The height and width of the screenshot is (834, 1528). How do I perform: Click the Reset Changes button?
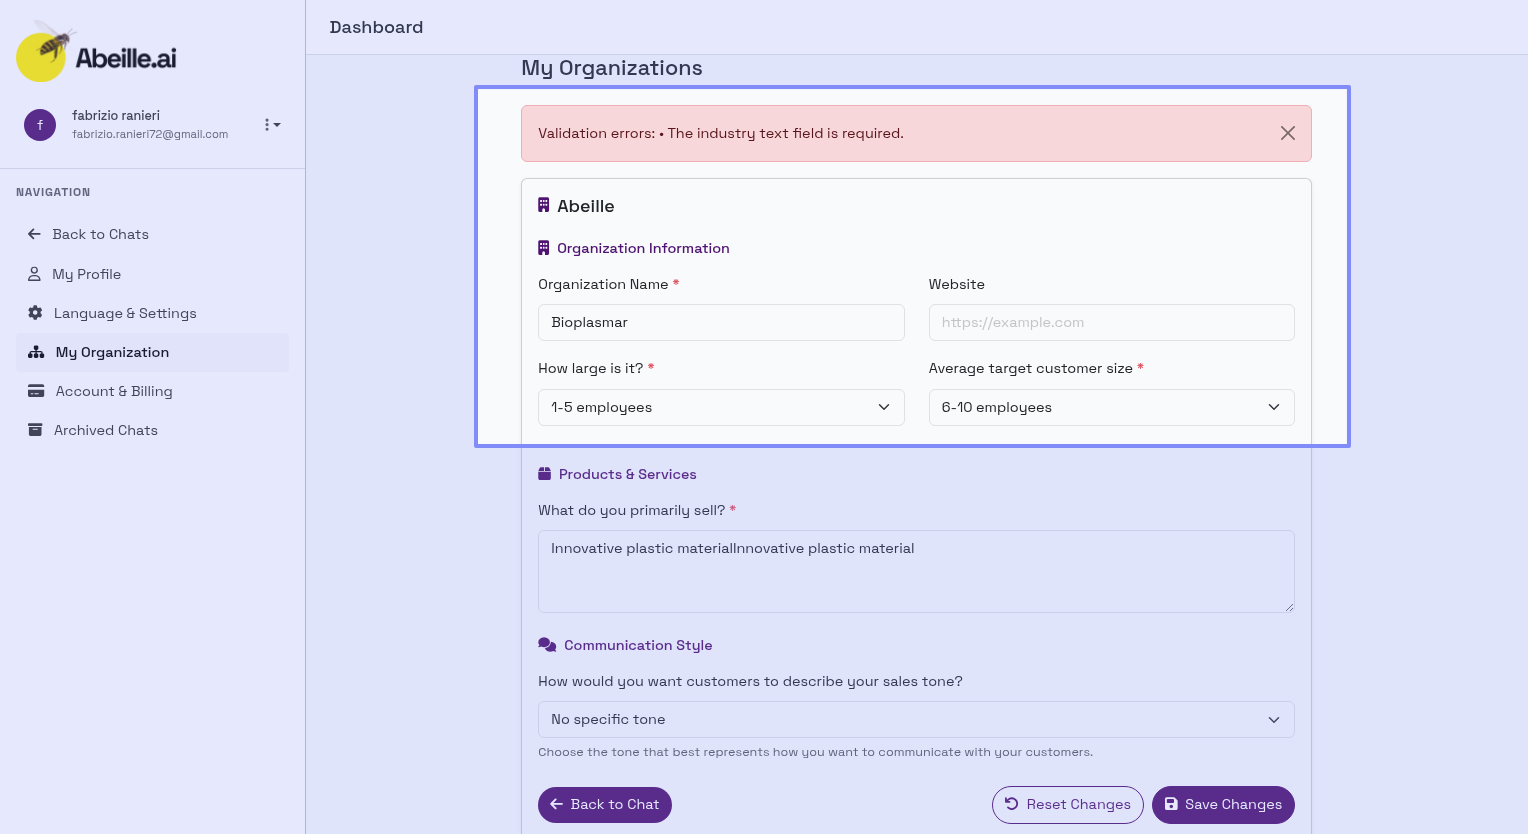(x=1067, y=804)
